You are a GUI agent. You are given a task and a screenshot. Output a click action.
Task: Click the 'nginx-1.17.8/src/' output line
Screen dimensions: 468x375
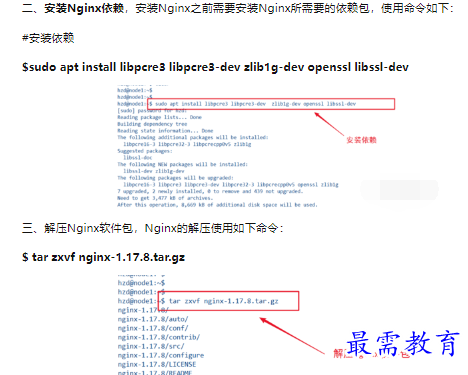coord(151,346)
